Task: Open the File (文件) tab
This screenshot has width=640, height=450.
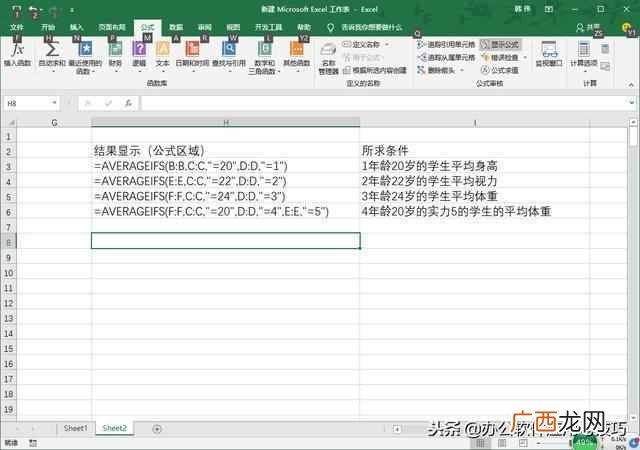Action: pos(16,27)
